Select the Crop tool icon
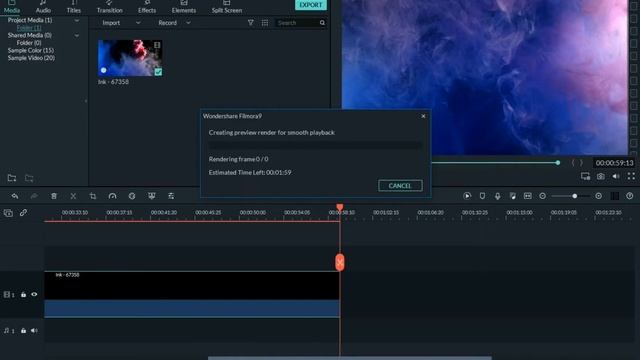640x360 pixels. [x=93, y=196]
